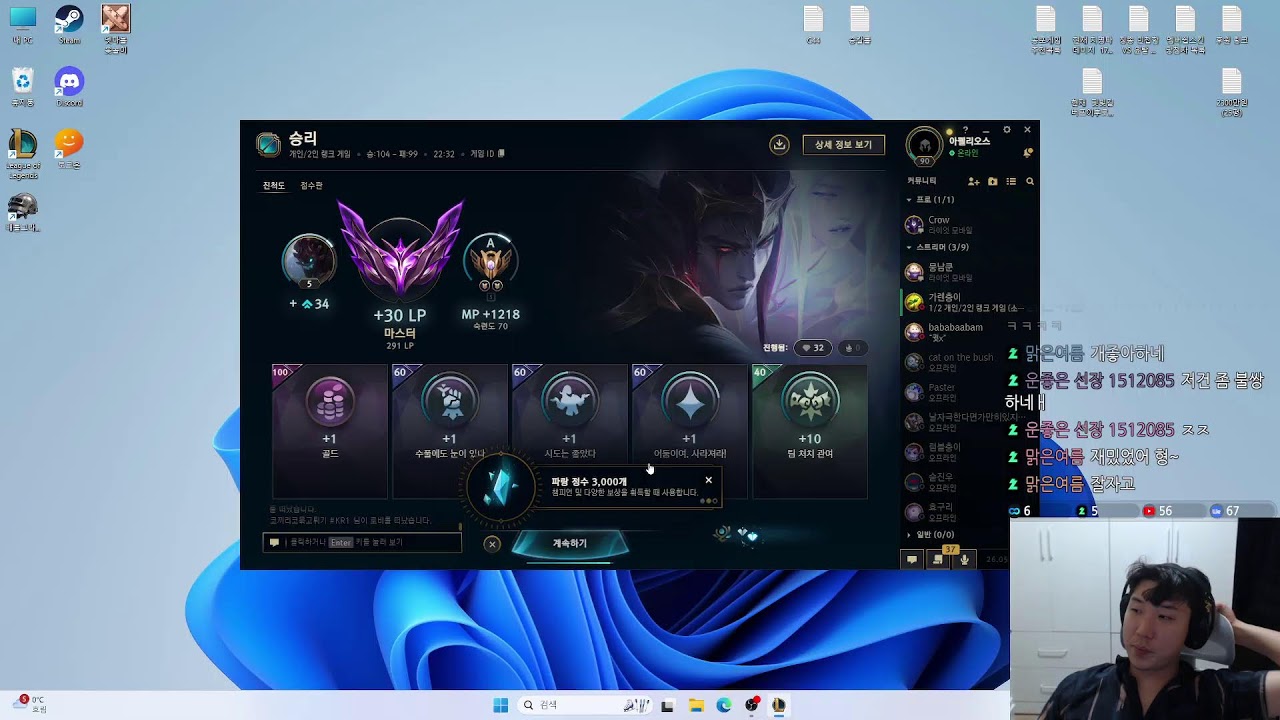
Task: Open chat with friend Crow
Action: [x=970, y=225]
